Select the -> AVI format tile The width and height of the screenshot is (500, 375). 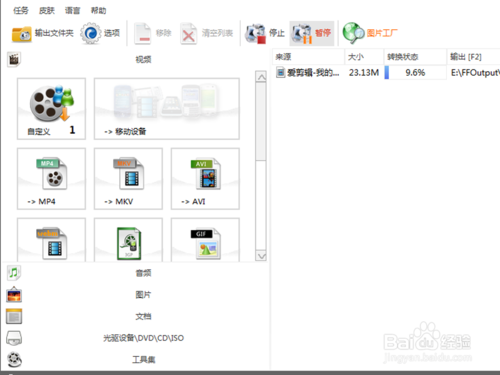205,179
